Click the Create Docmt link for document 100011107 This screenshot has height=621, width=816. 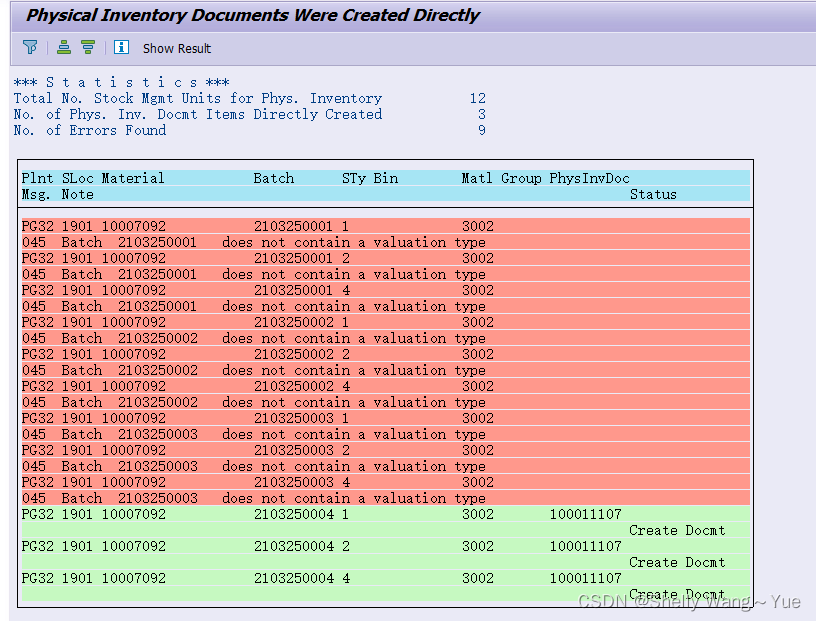[677, 530]
